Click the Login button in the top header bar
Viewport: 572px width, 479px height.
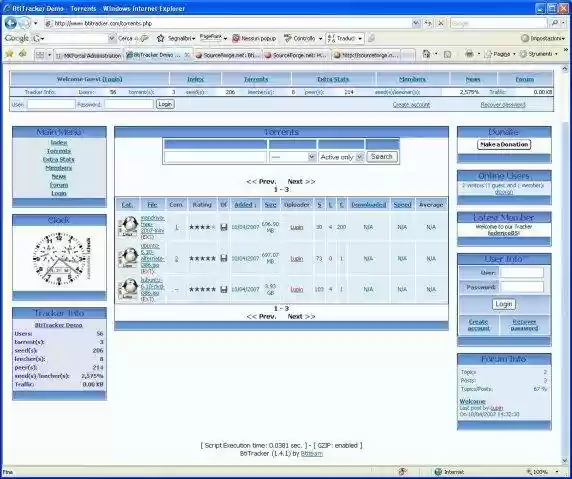tap(165, 104)
